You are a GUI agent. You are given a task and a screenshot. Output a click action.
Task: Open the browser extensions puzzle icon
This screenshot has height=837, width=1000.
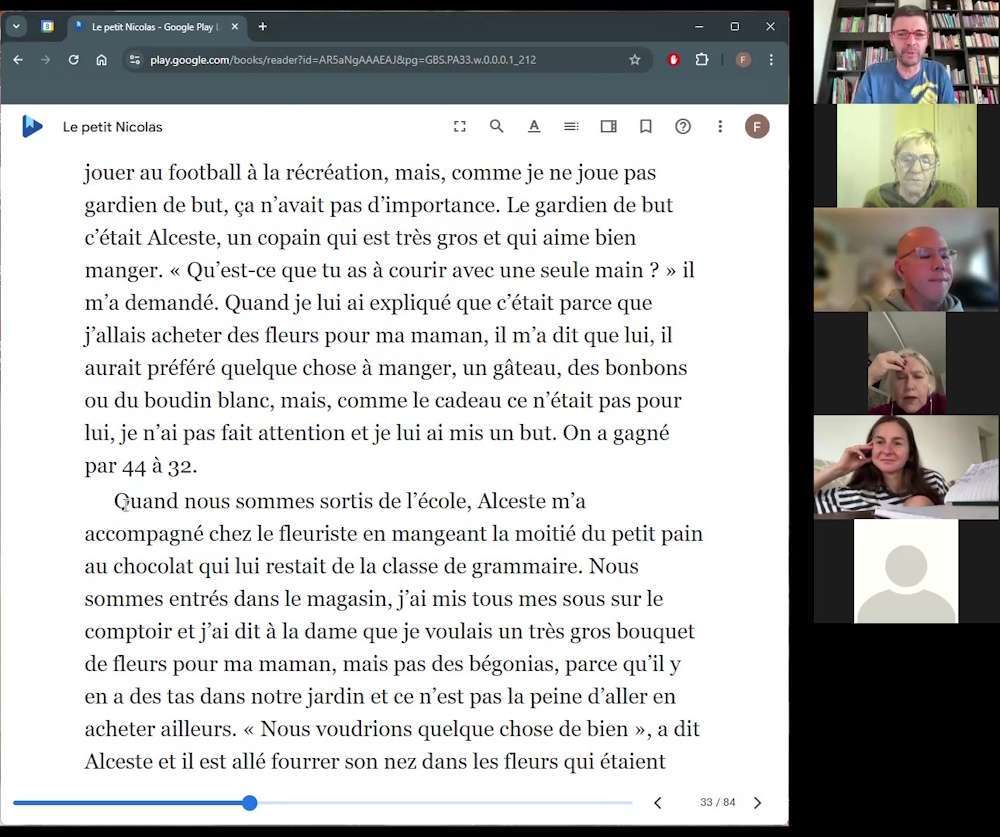pos(702,60)
